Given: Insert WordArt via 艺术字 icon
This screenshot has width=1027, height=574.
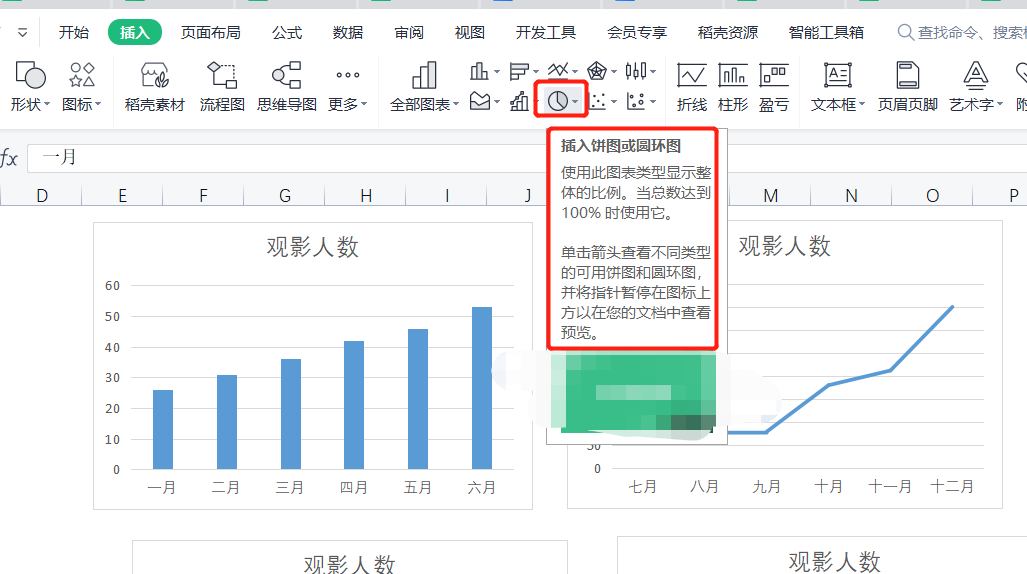Looking at the screenshot, I should 975,75.
